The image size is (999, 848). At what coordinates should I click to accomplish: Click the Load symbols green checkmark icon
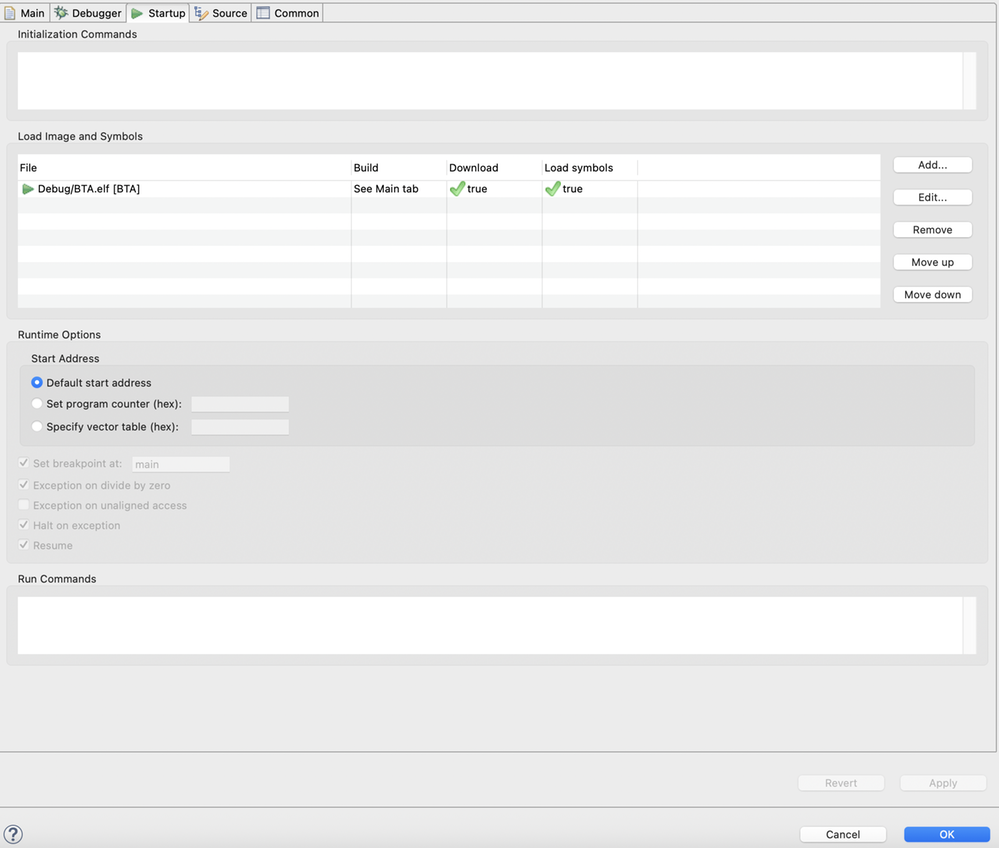pyautogui.click(x=553, y=188)
